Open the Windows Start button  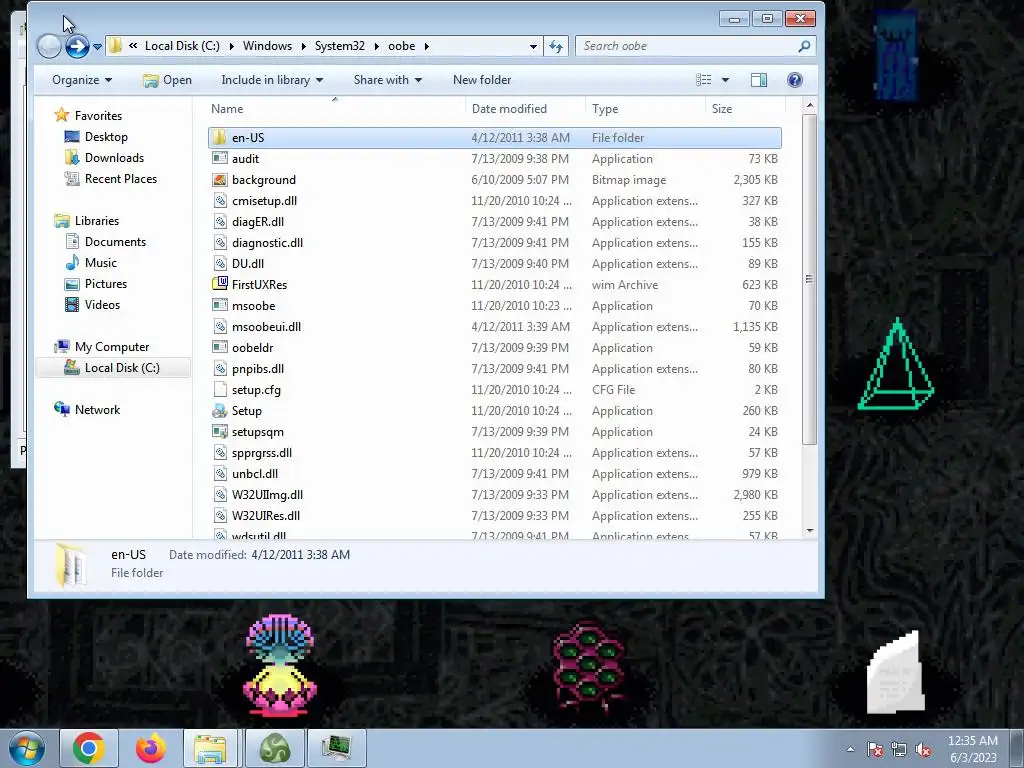click(25, 748)
